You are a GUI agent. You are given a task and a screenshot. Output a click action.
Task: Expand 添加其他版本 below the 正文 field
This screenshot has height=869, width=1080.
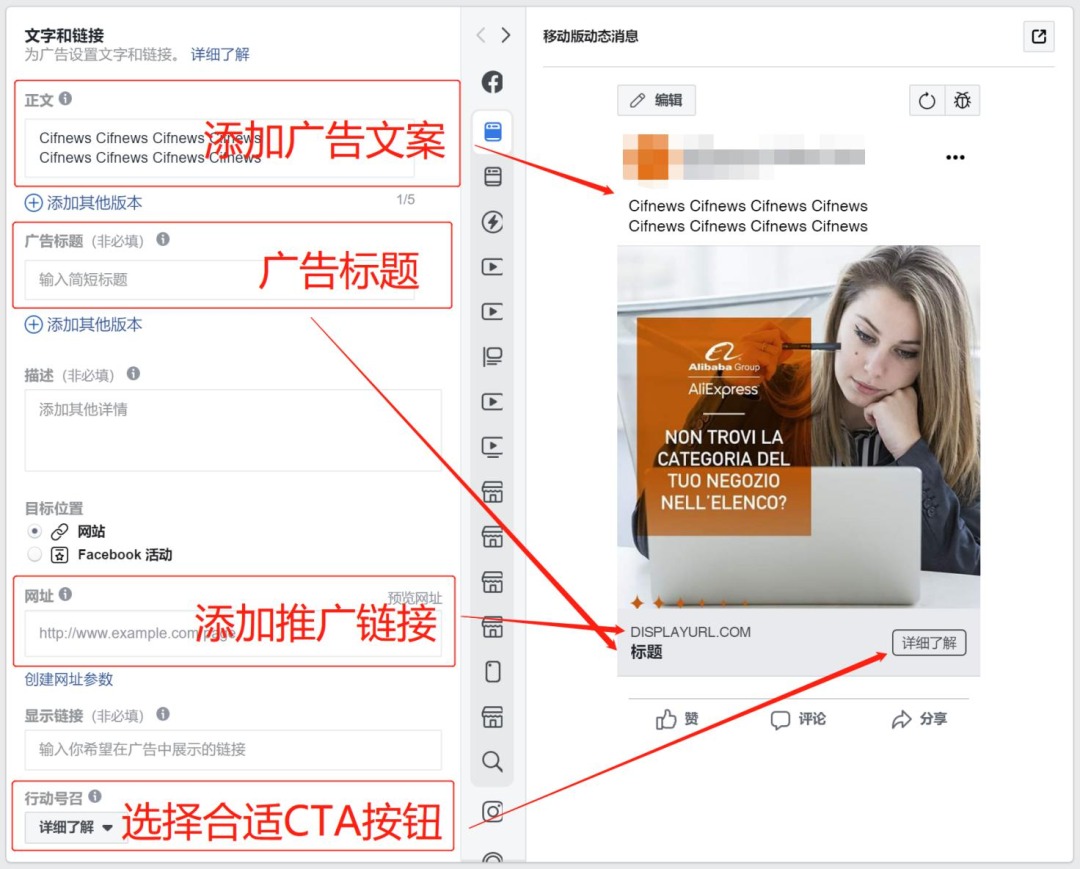84,200
